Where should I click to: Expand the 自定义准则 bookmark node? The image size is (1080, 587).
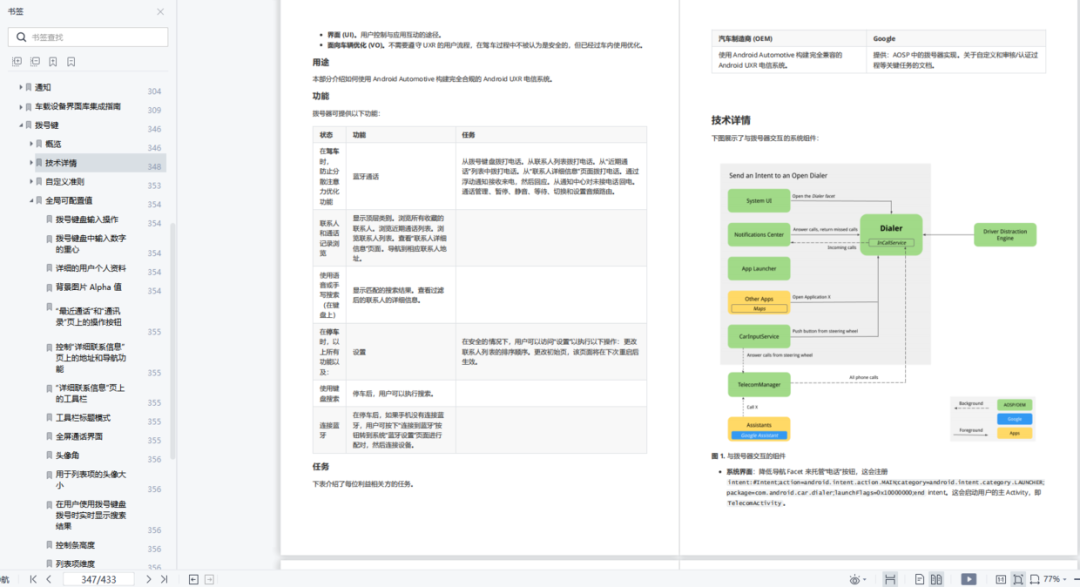click(31, 182)
